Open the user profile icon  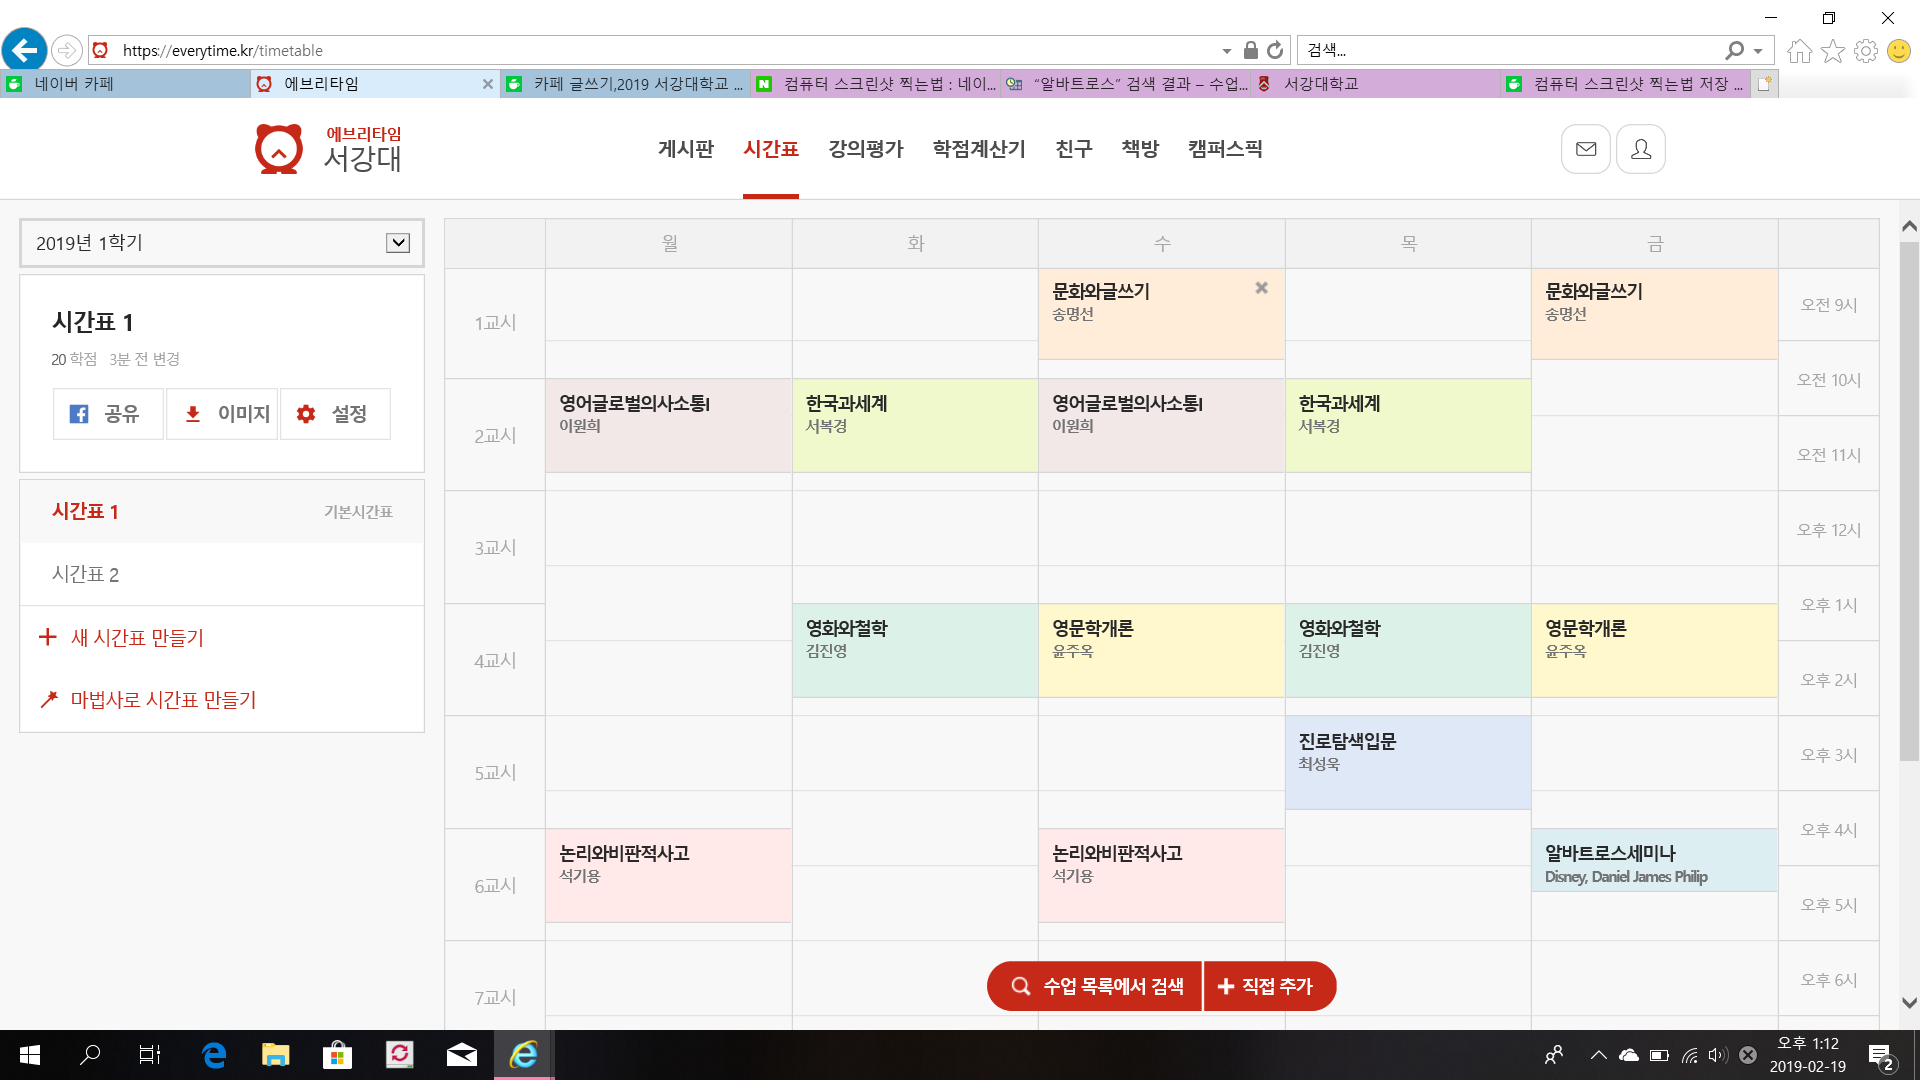point(1641,149)
